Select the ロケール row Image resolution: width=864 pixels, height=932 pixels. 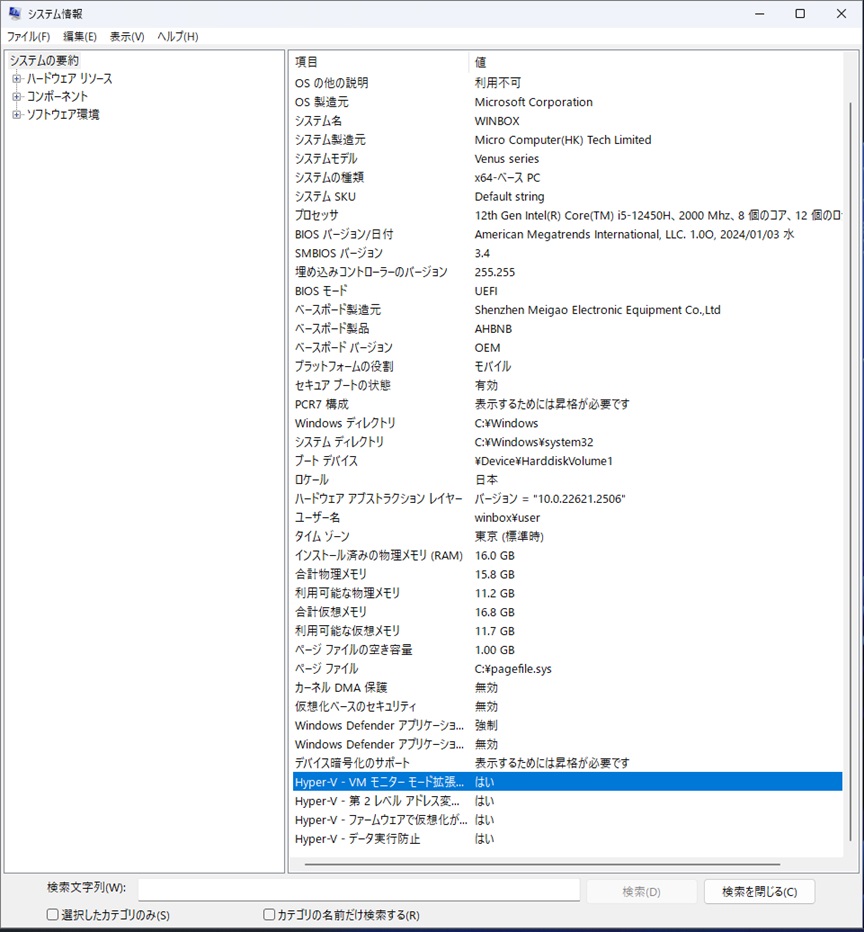pos(567,480)
